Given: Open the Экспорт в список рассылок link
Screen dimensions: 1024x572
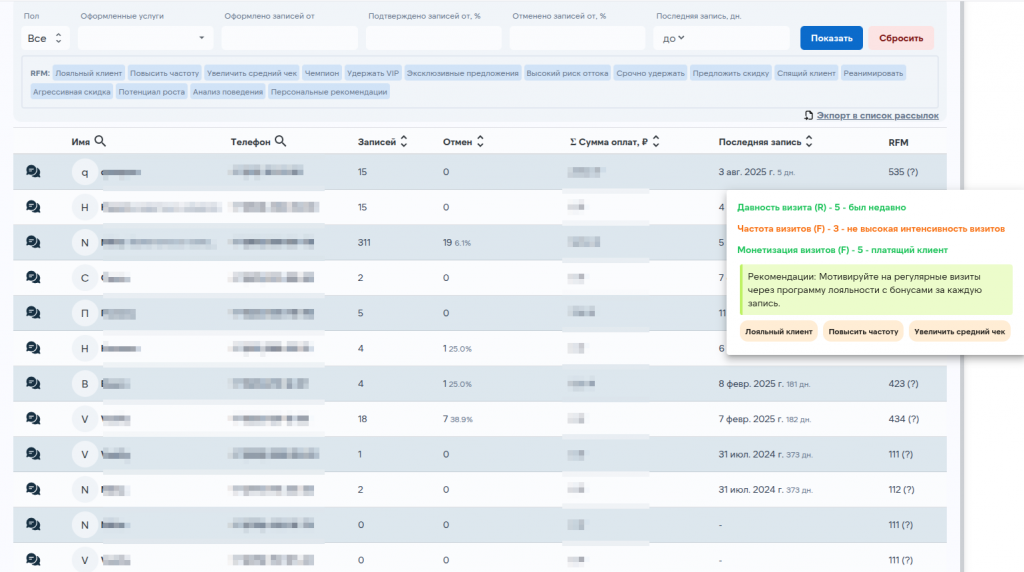Looking at the screenshot, I should tap(877, 116).
